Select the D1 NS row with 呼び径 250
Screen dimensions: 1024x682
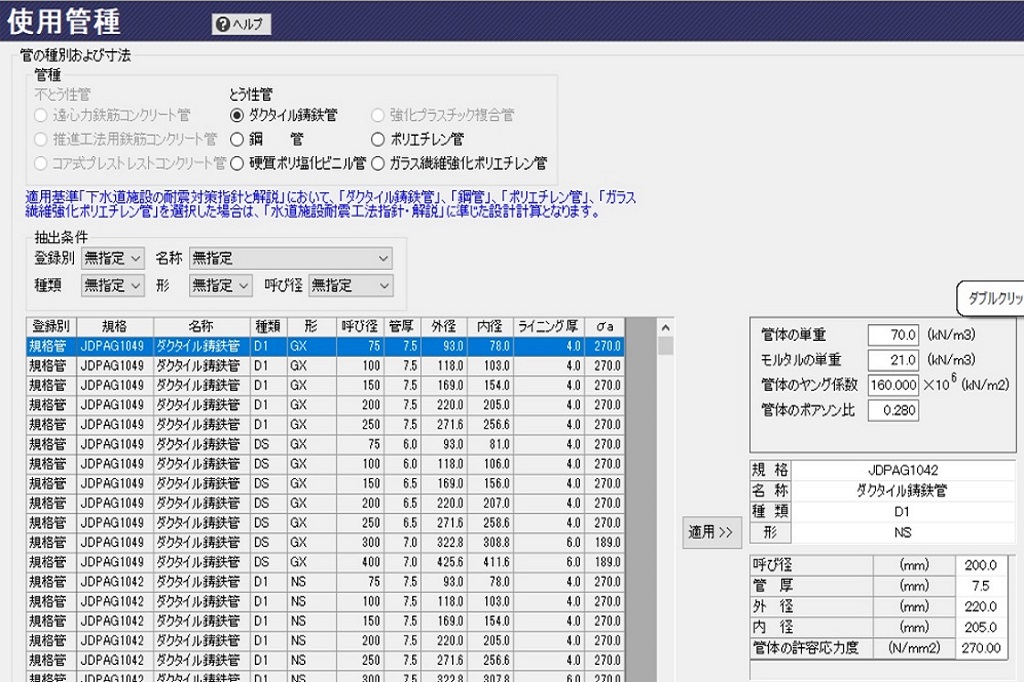(x=325, y=660)
